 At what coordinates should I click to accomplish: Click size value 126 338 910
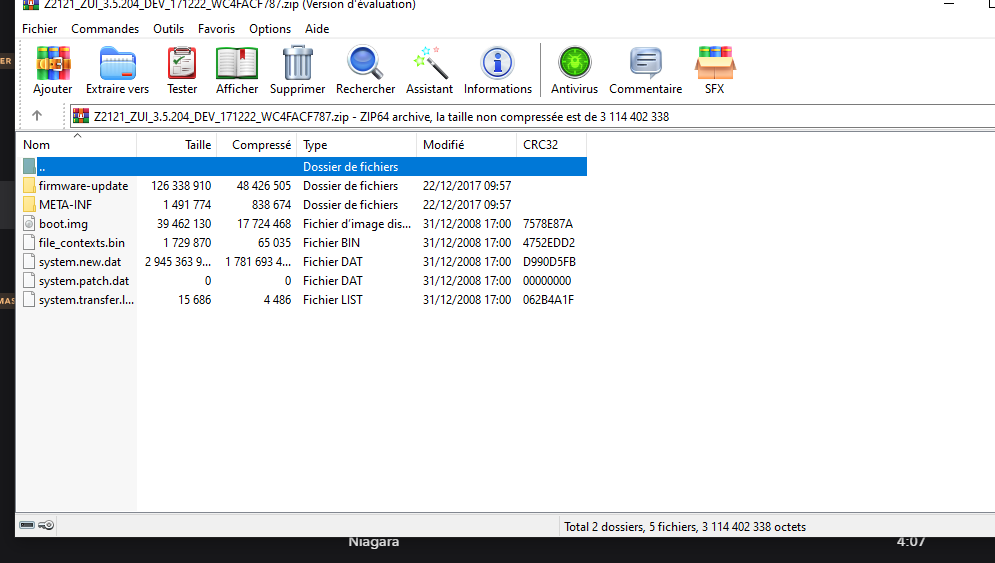181,185
